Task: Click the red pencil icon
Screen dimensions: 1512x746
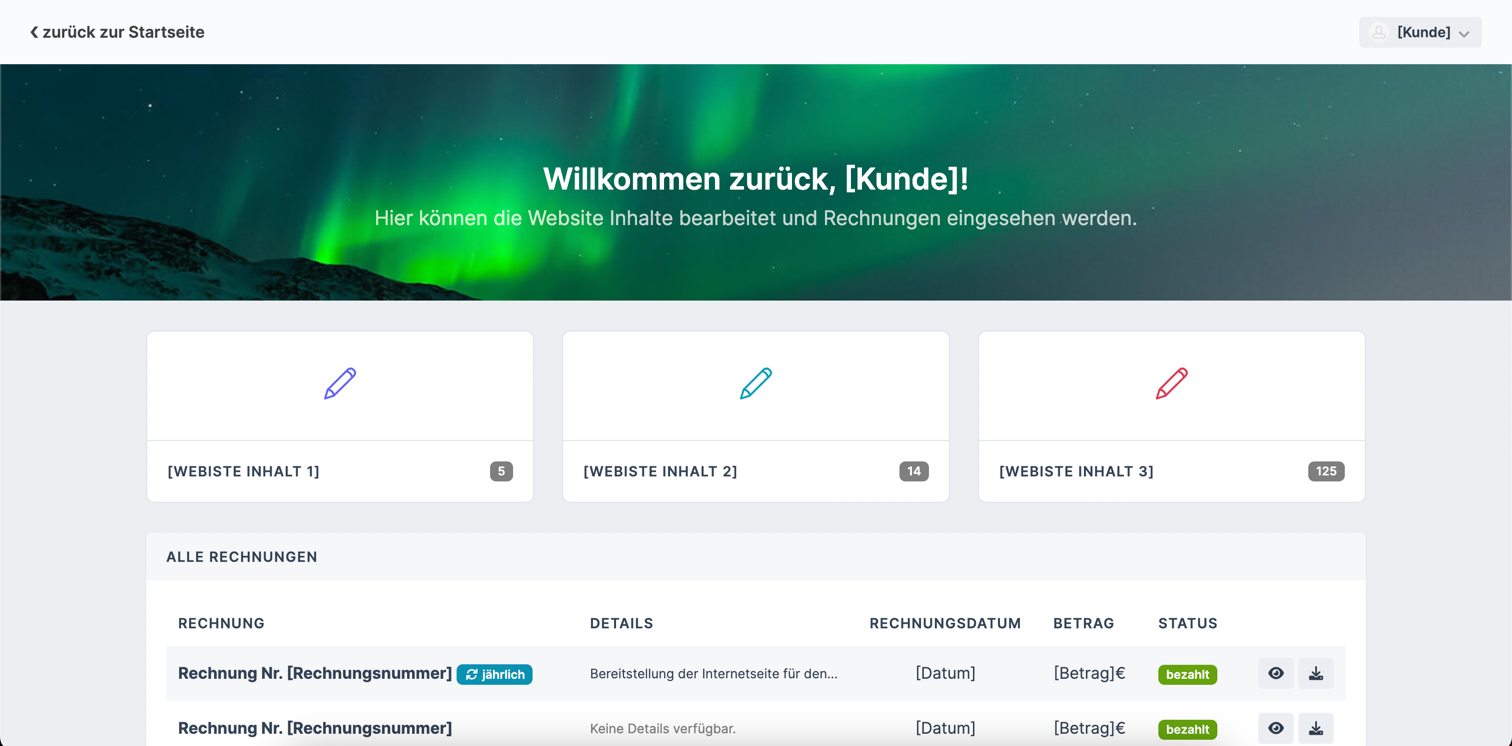Action: coord(1171,384)
